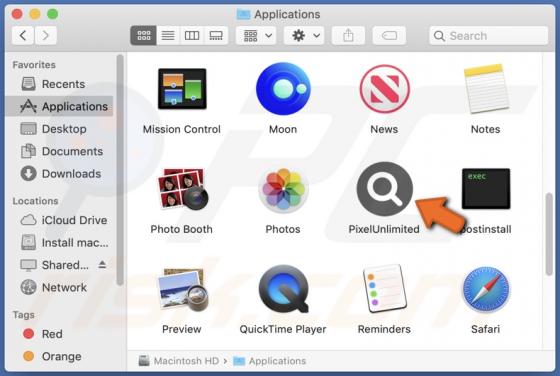Select the Orange tag

pyautogui.click(x=59, y=356)
